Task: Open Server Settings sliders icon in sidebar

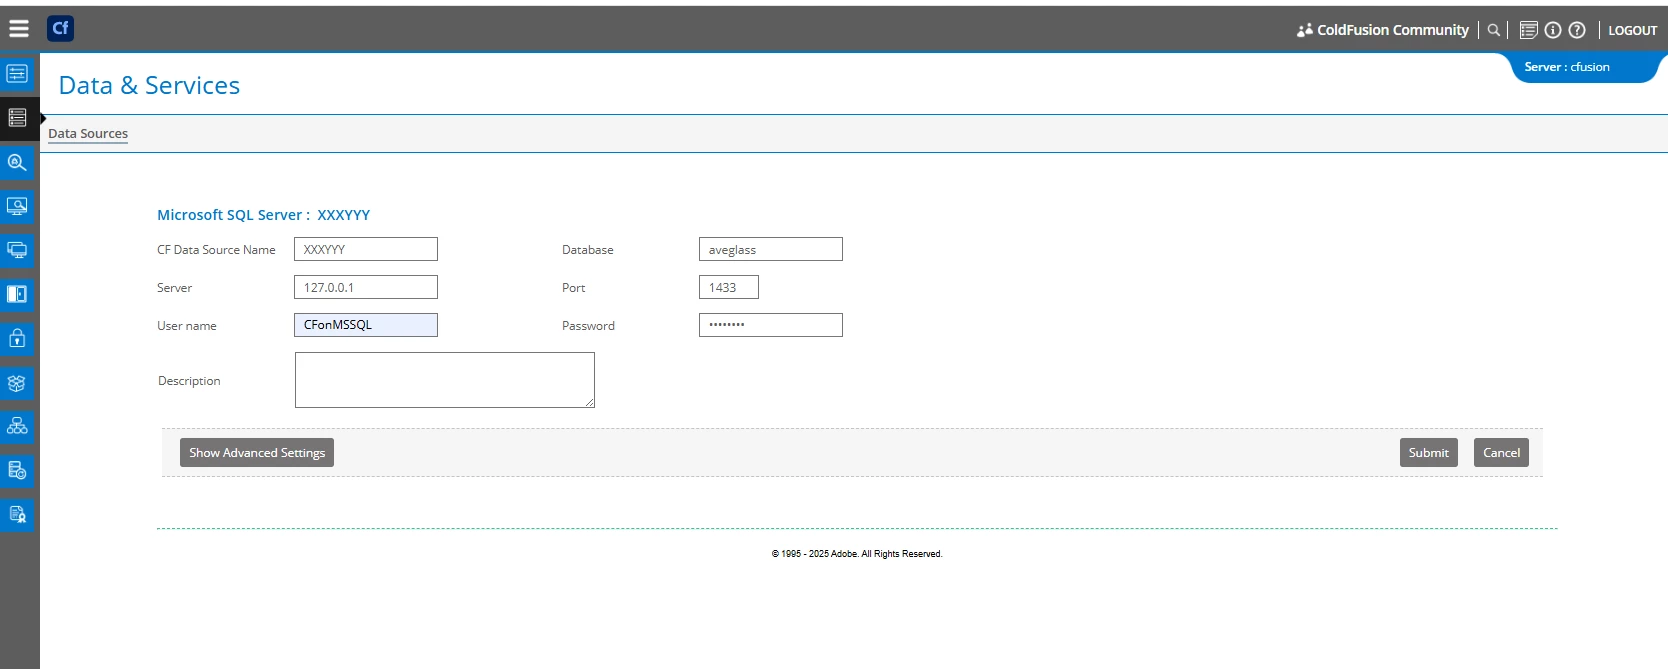Action: [17, 74]
